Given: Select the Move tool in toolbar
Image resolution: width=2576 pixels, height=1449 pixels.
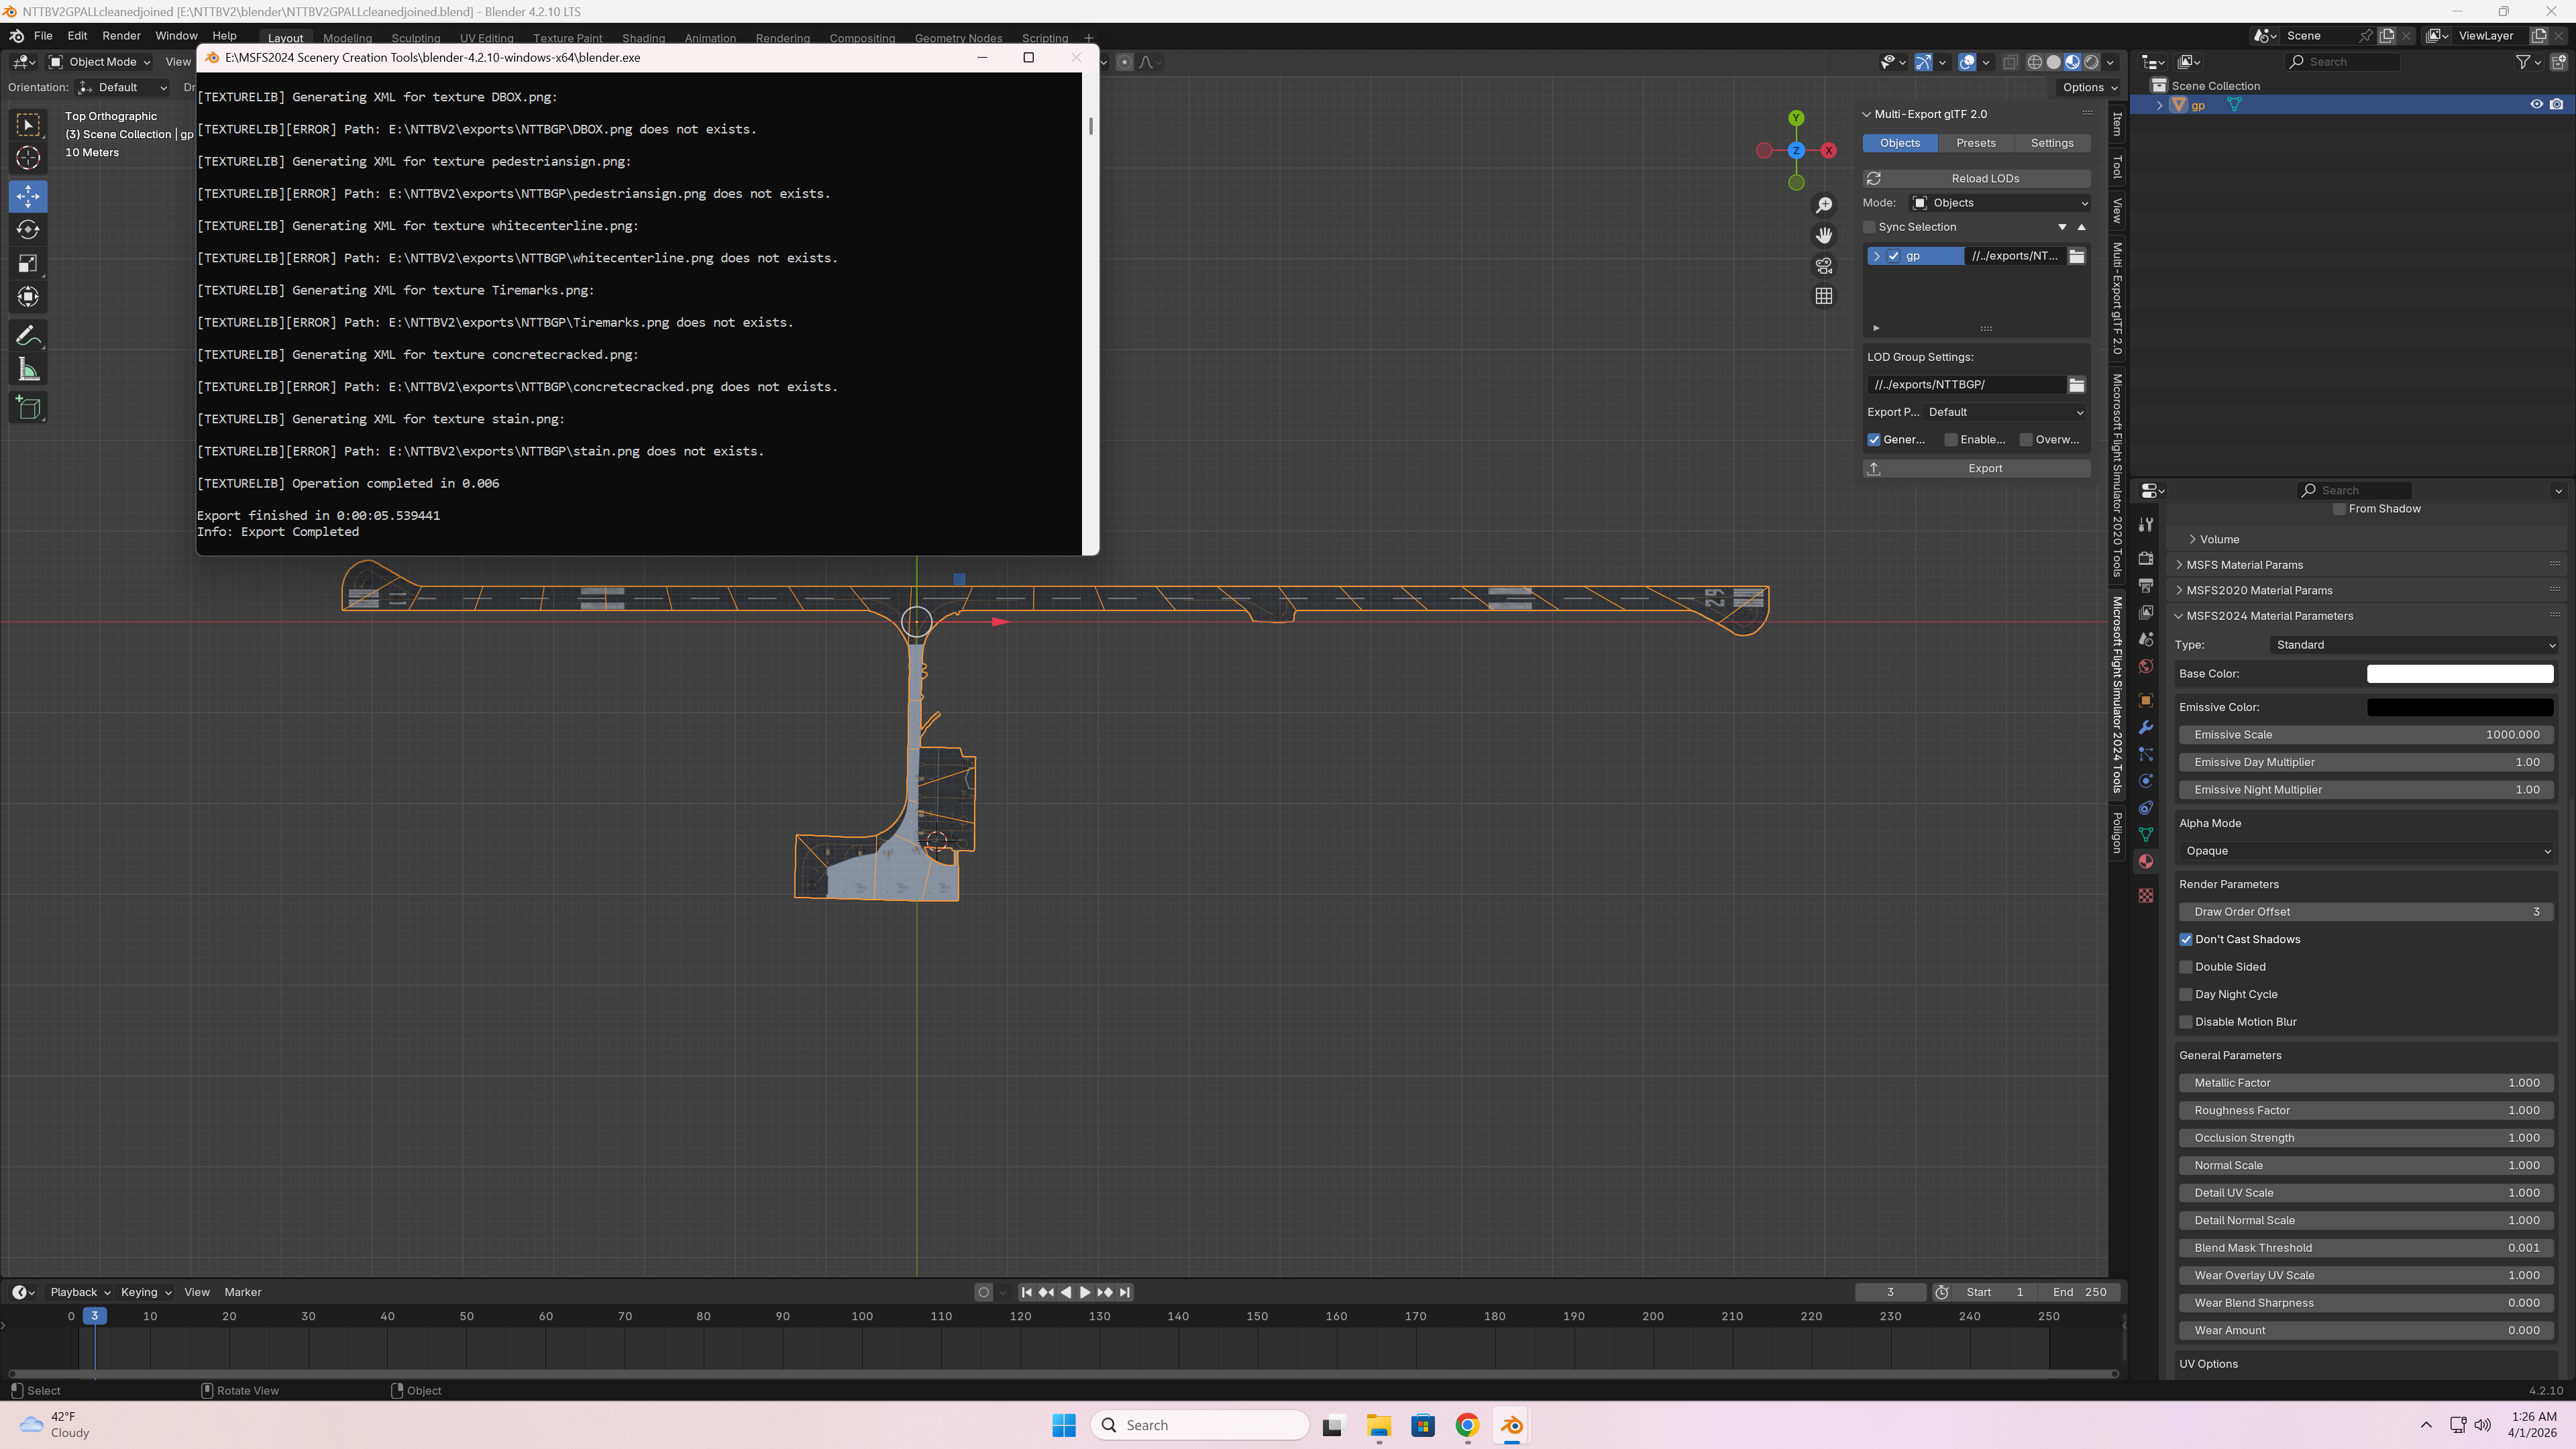Looking at the screenshot, I should [28, 196].
